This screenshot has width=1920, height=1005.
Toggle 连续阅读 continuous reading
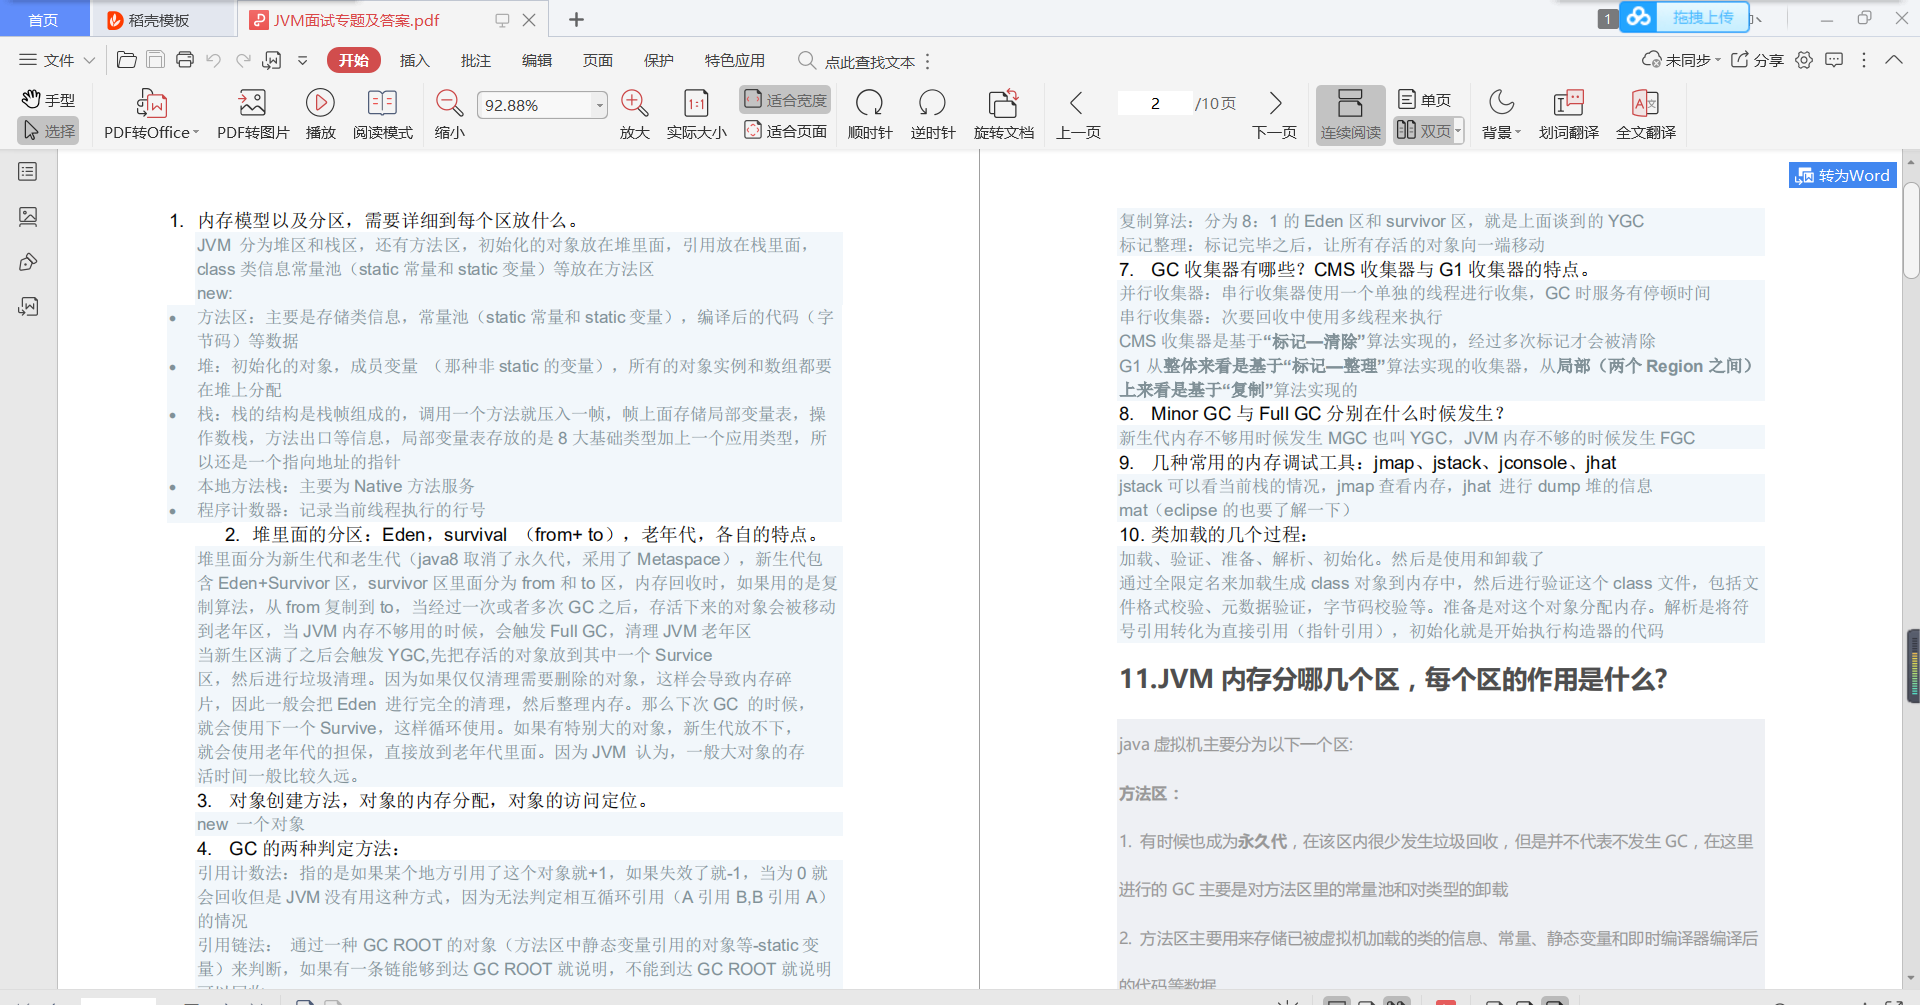[x=1350, y=115]
